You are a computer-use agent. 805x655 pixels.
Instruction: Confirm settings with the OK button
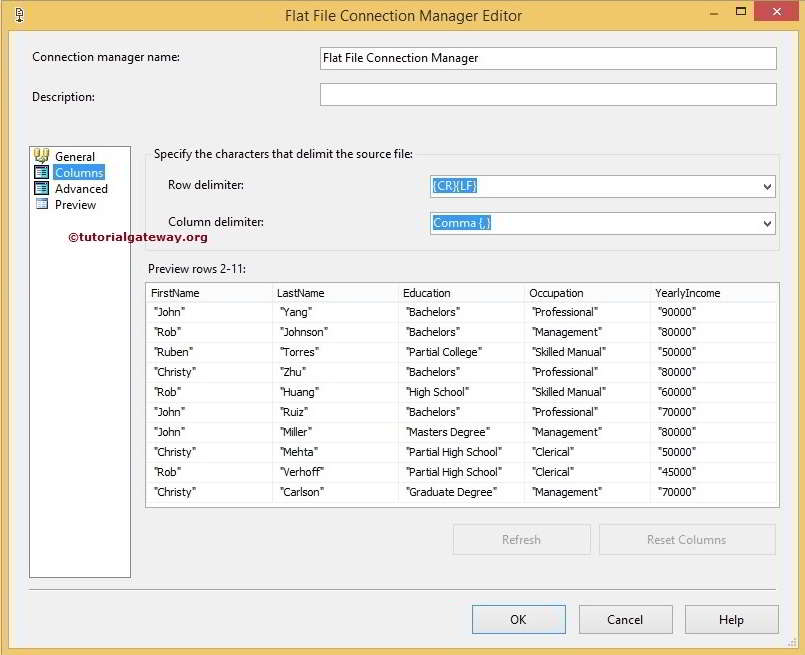pos(518,619)
